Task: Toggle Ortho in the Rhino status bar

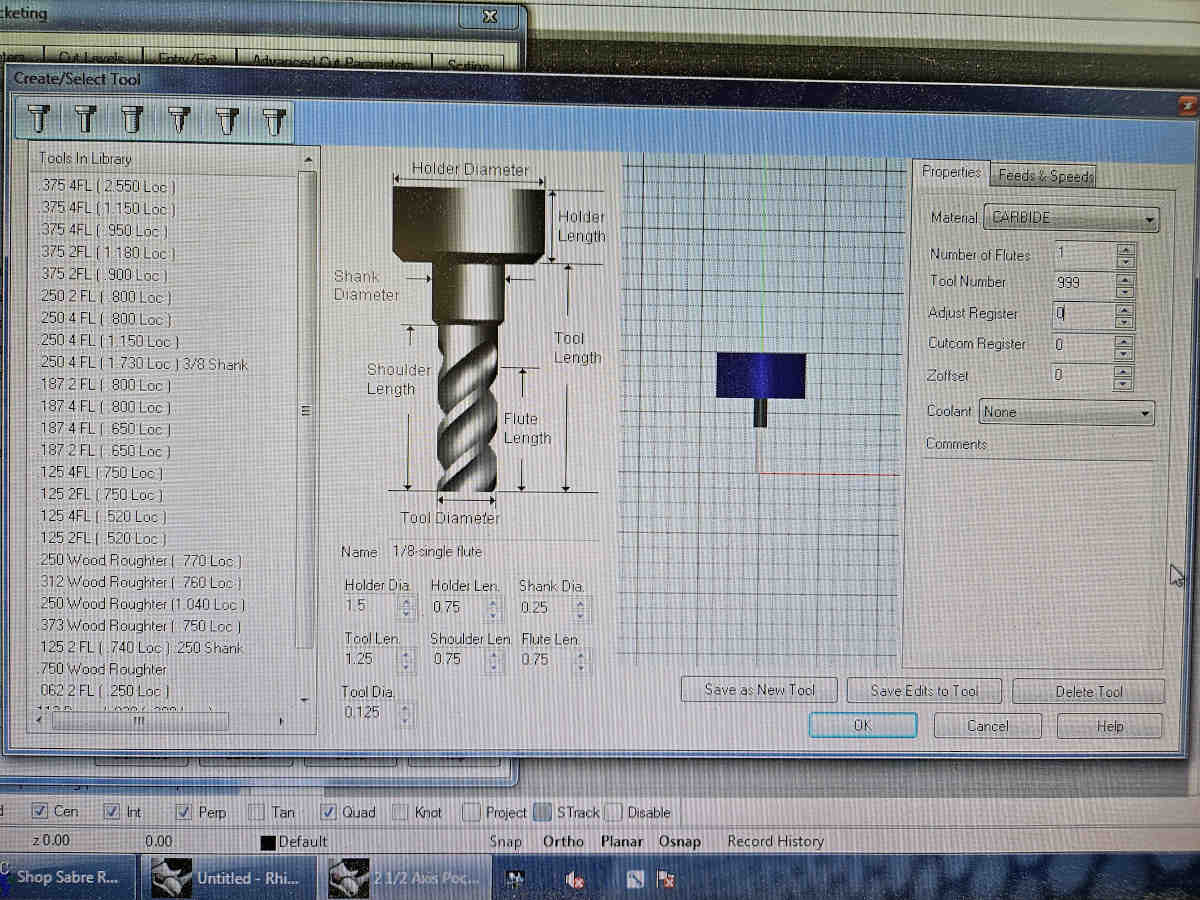Action: click(563, 842)
